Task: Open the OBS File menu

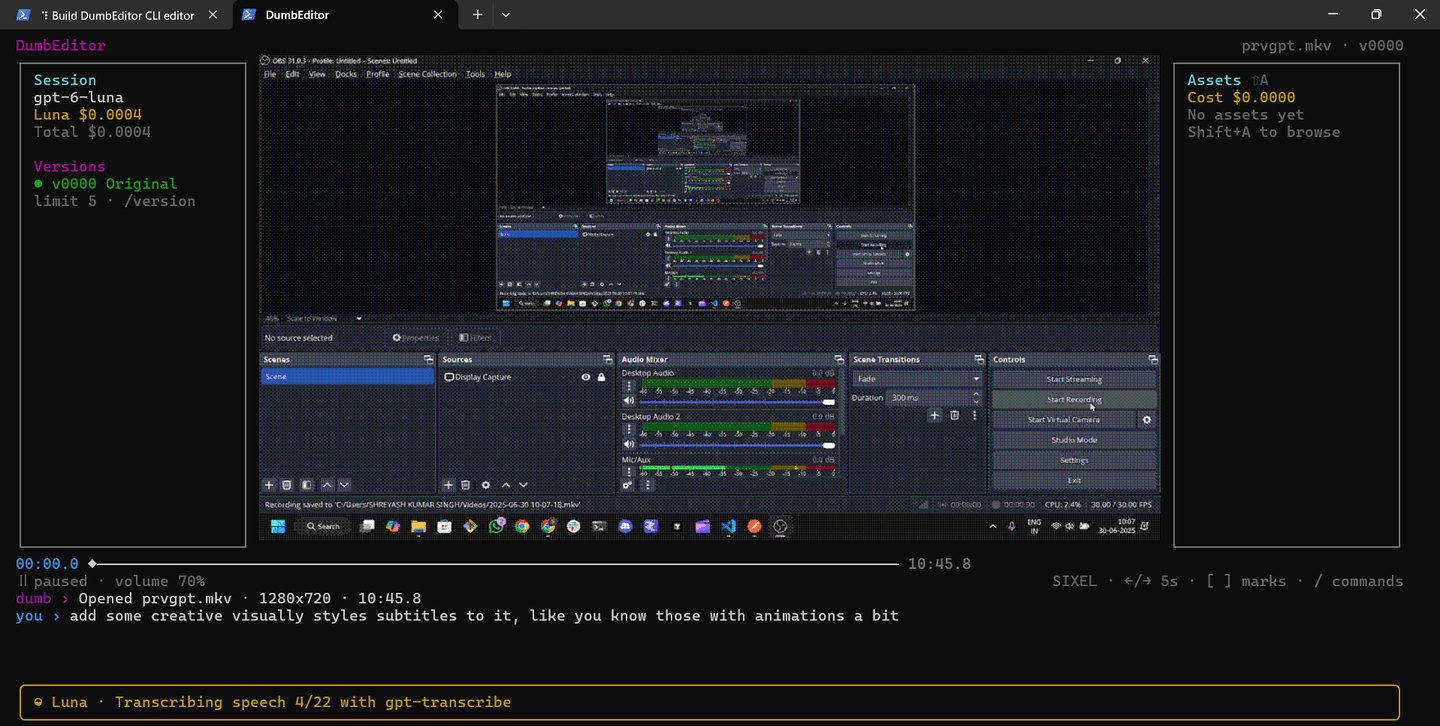Action: (270, 74)
